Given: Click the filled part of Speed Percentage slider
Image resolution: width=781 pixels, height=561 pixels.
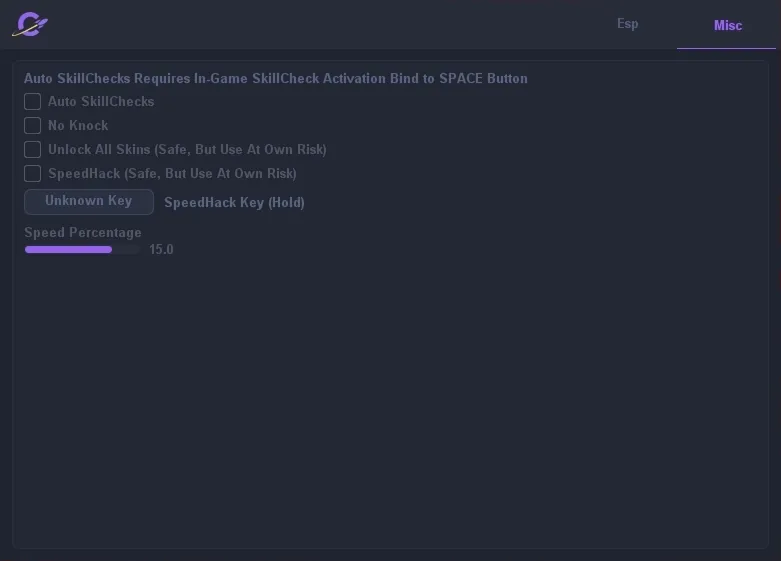Looking at the screenshot, I should 68,250.
